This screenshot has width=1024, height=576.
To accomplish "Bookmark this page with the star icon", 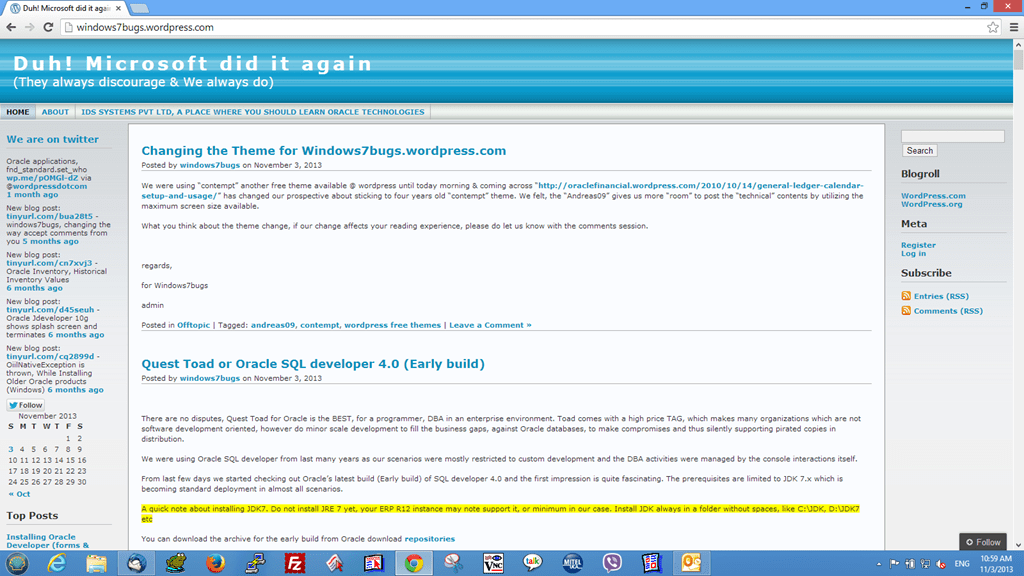I will pos(993,27).
